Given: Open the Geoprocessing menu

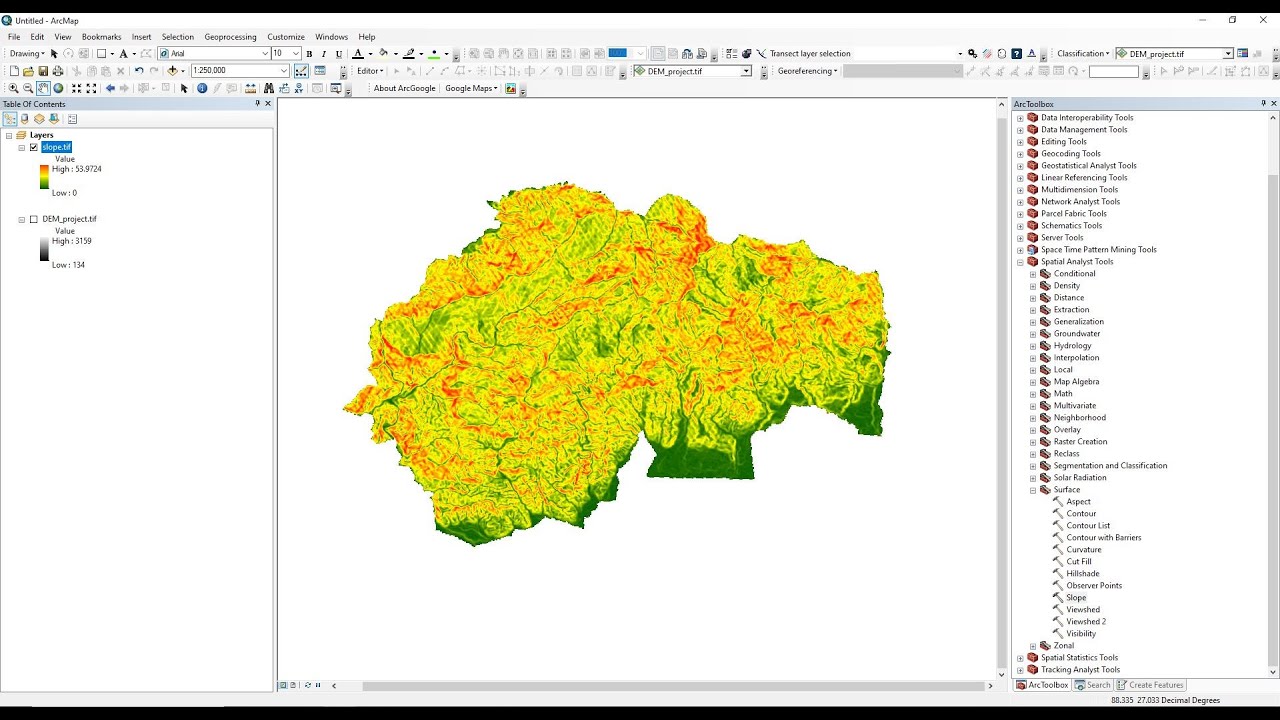Looking at the screenshot, I should (x=230, y=37).
